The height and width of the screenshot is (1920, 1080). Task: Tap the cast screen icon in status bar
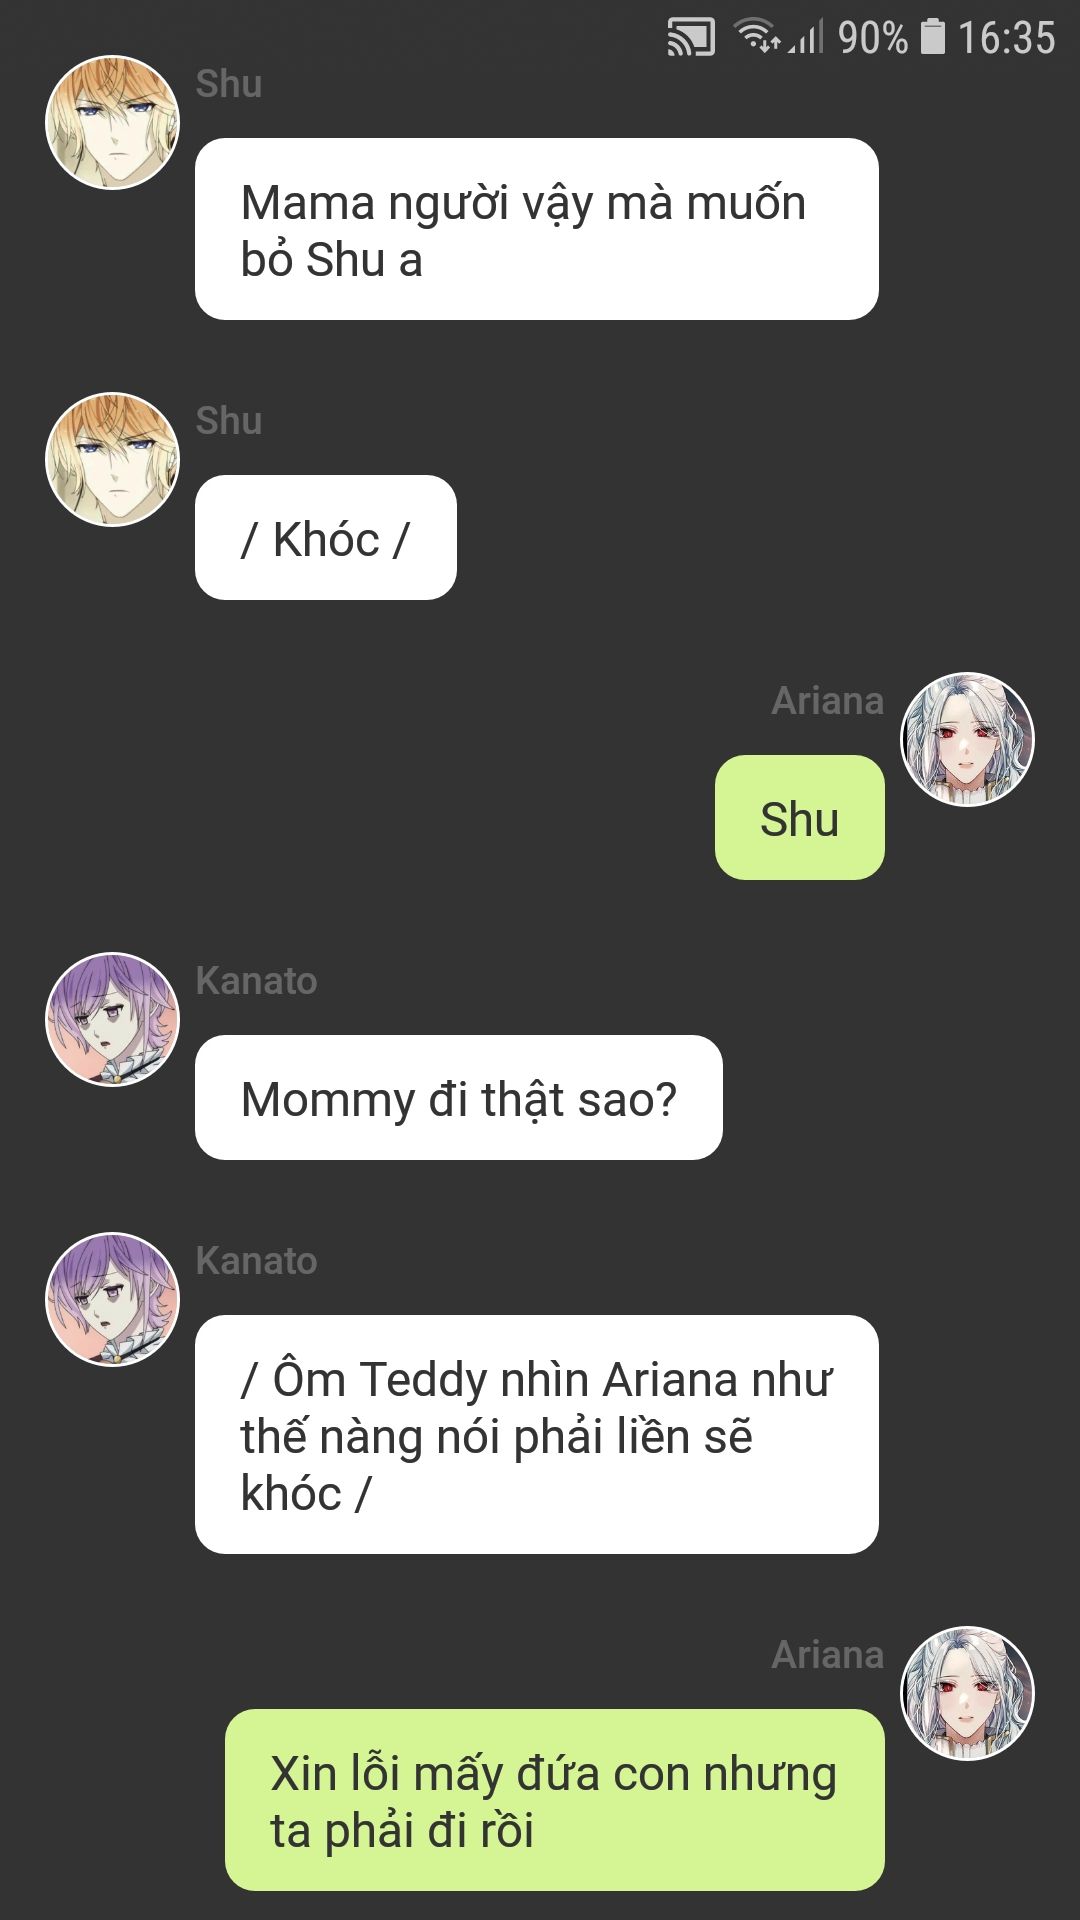pos(691,38)
